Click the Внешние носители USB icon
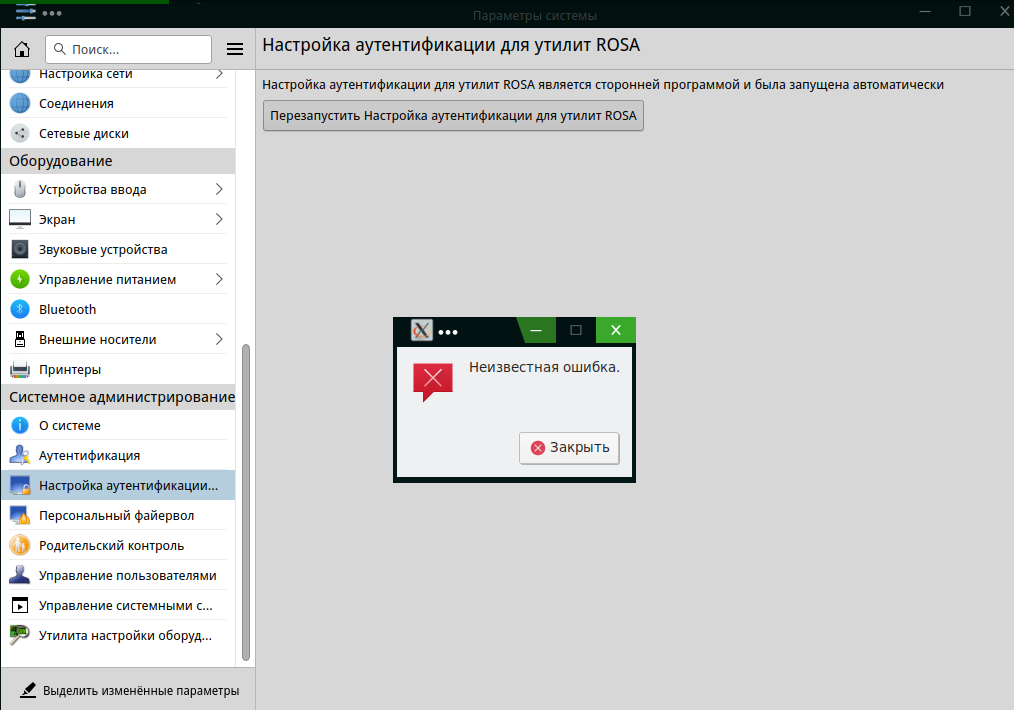 20,339
